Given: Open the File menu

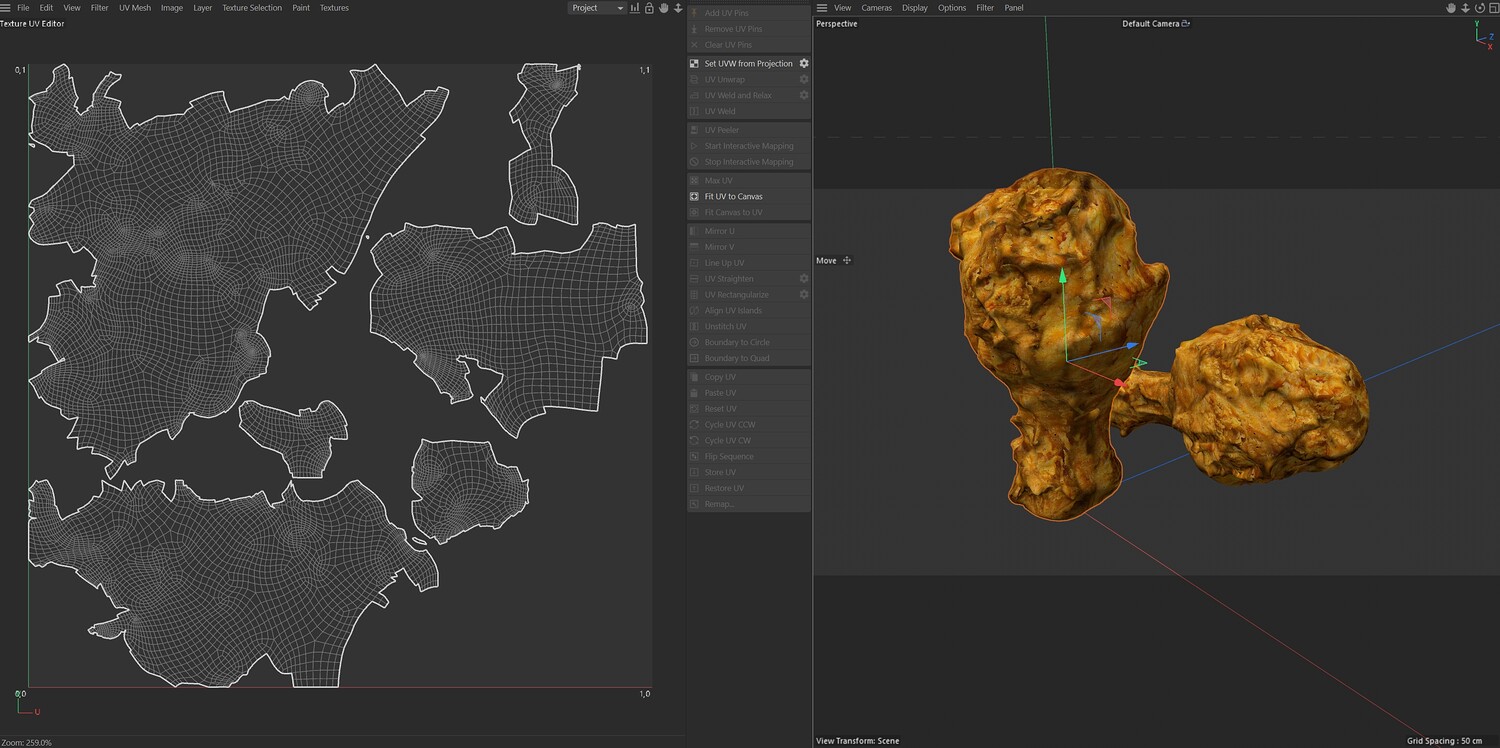Looking at the screenshot, I should pyautogui.click(x=23, y=8).
